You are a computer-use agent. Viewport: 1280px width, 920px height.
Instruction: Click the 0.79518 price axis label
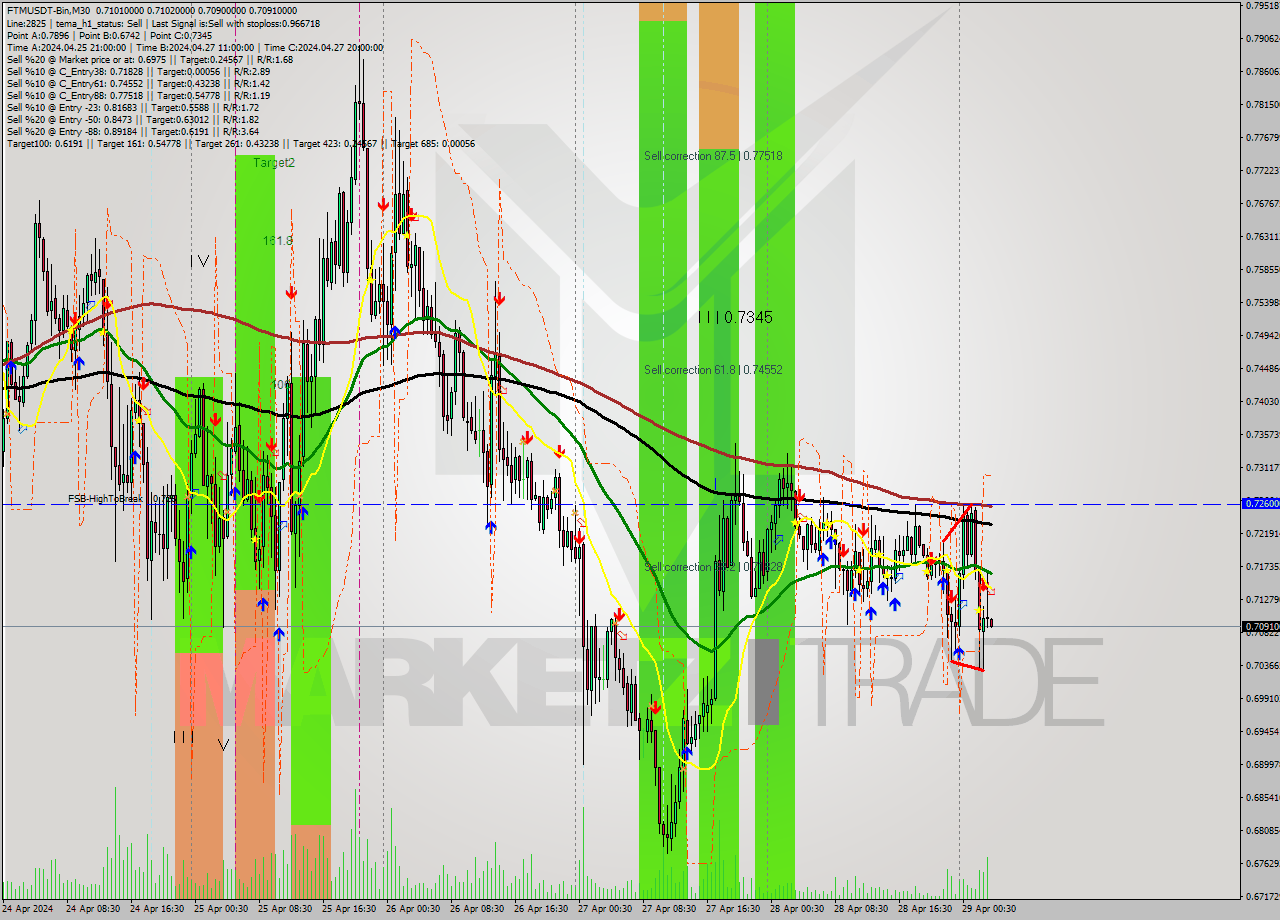click(1262, 5)
